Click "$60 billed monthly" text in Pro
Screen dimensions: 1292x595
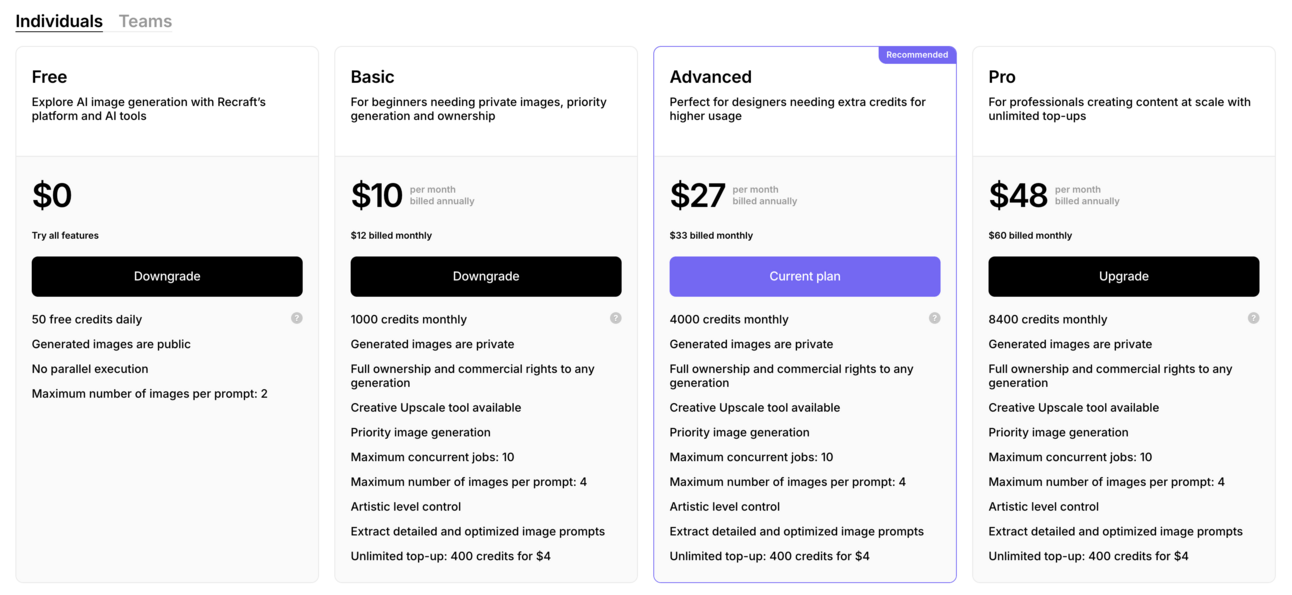coord(1030,236)
